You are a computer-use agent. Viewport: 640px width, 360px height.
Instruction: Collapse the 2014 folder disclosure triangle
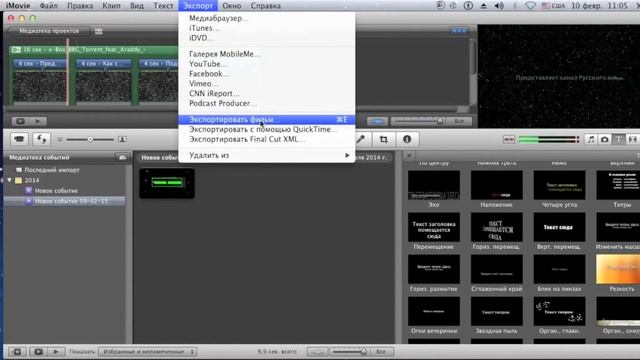9,180
